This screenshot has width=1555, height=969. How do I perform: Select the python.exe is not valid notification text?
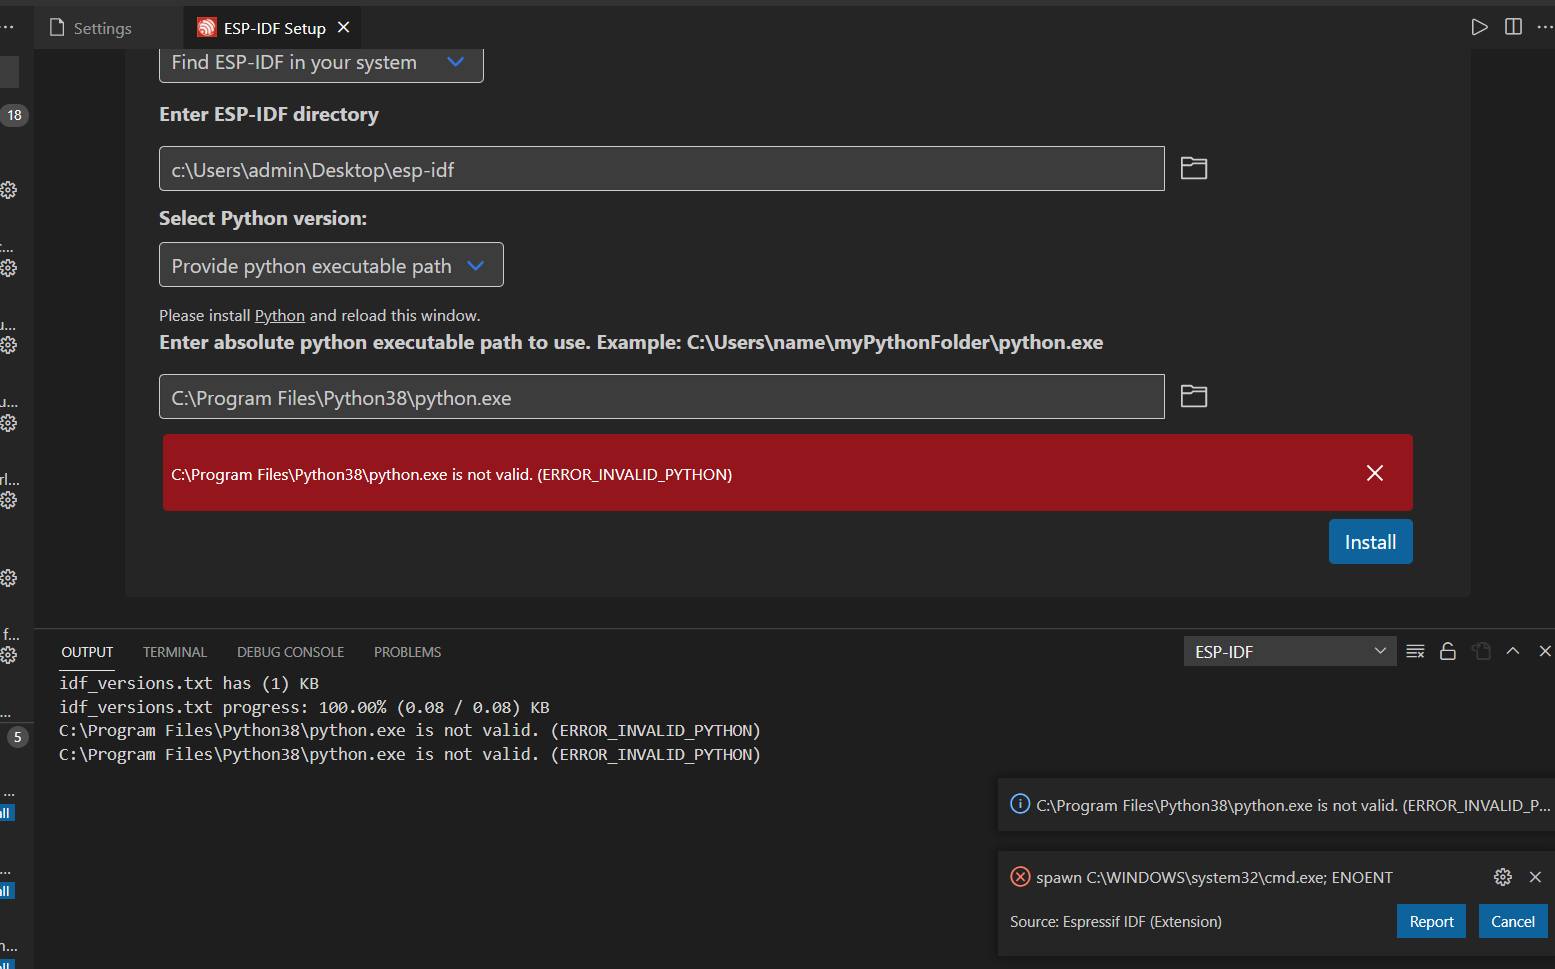(x=1293, y=805)
